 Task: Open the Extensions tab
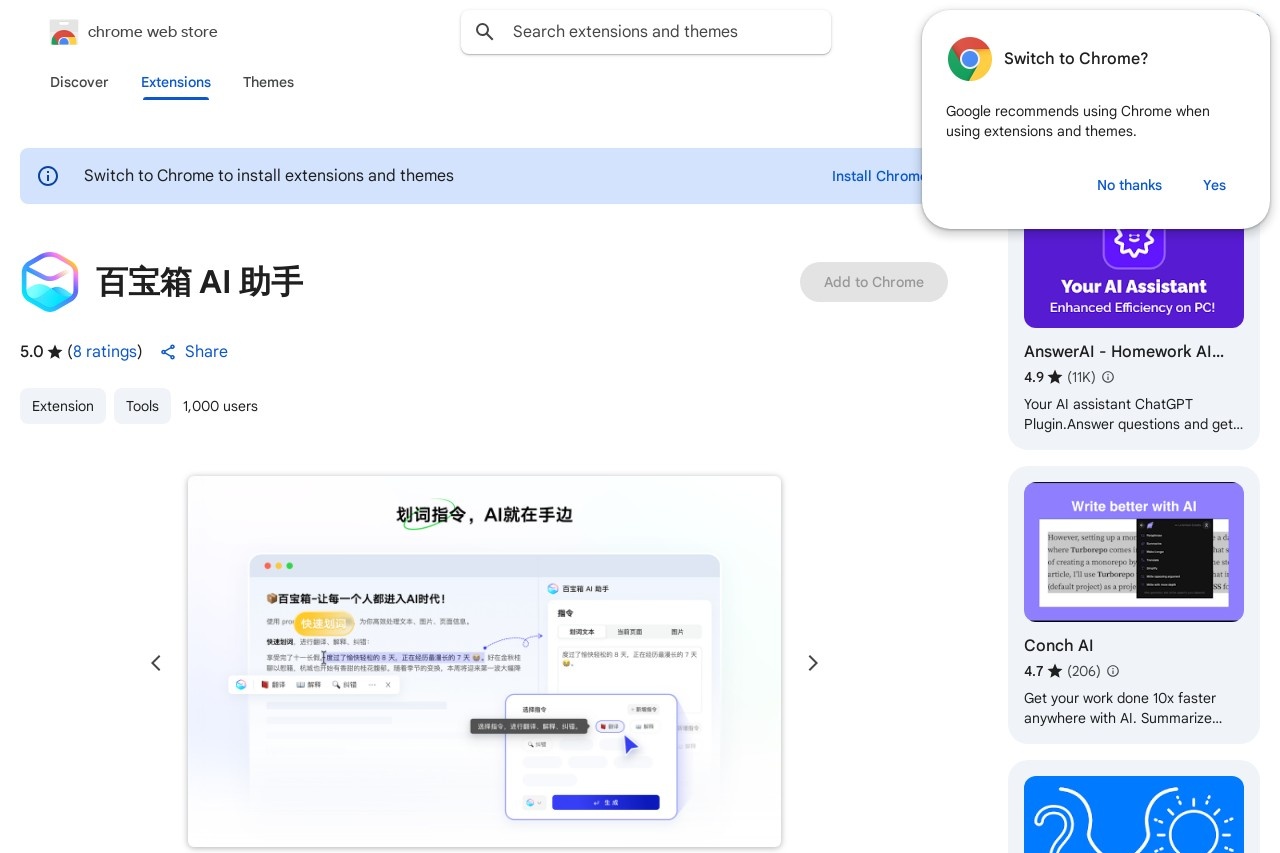coord(176,82)
